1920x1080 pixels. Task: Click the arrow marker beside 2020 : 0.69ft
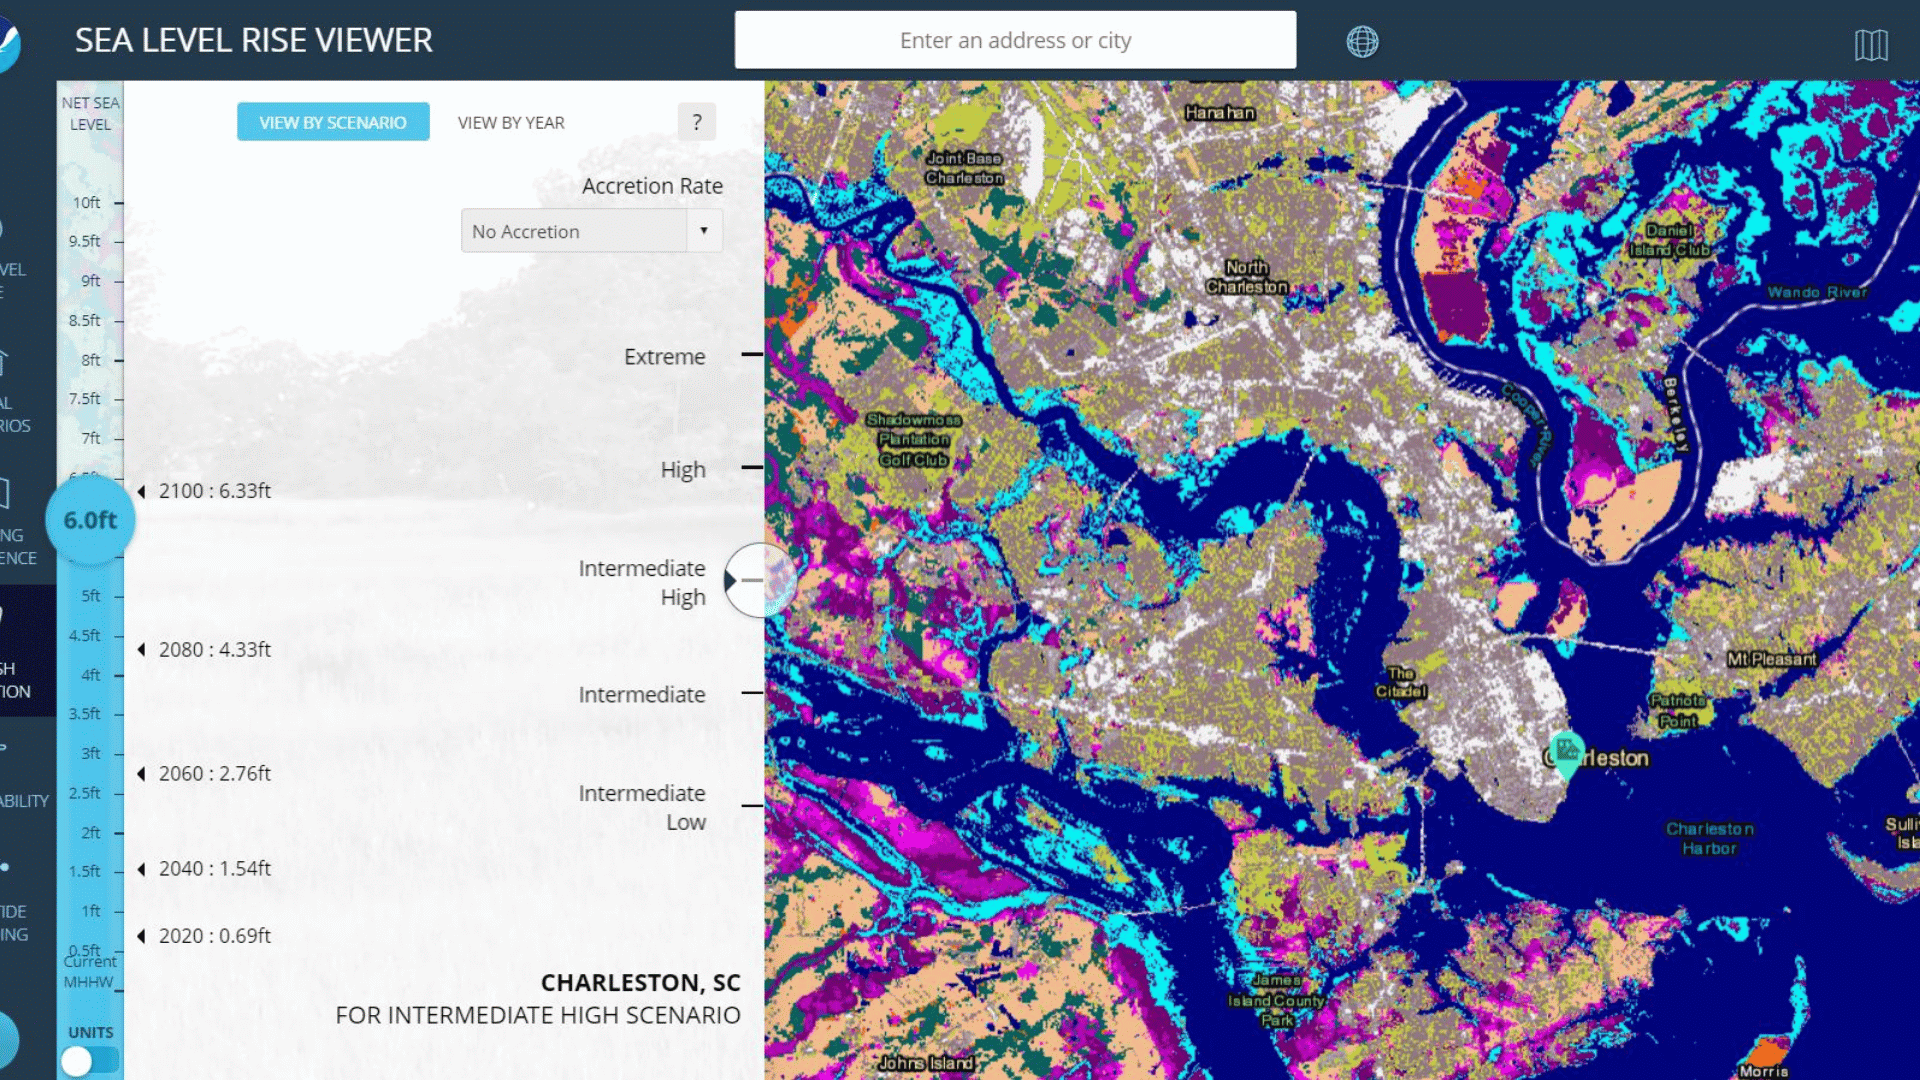click(x=141, y=936)
